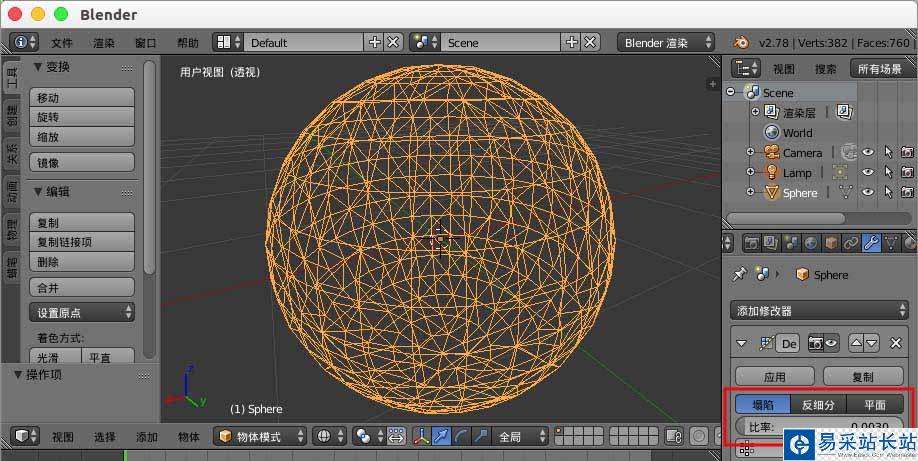Open the 添加 menu in 3D view header

coord(146,436)
